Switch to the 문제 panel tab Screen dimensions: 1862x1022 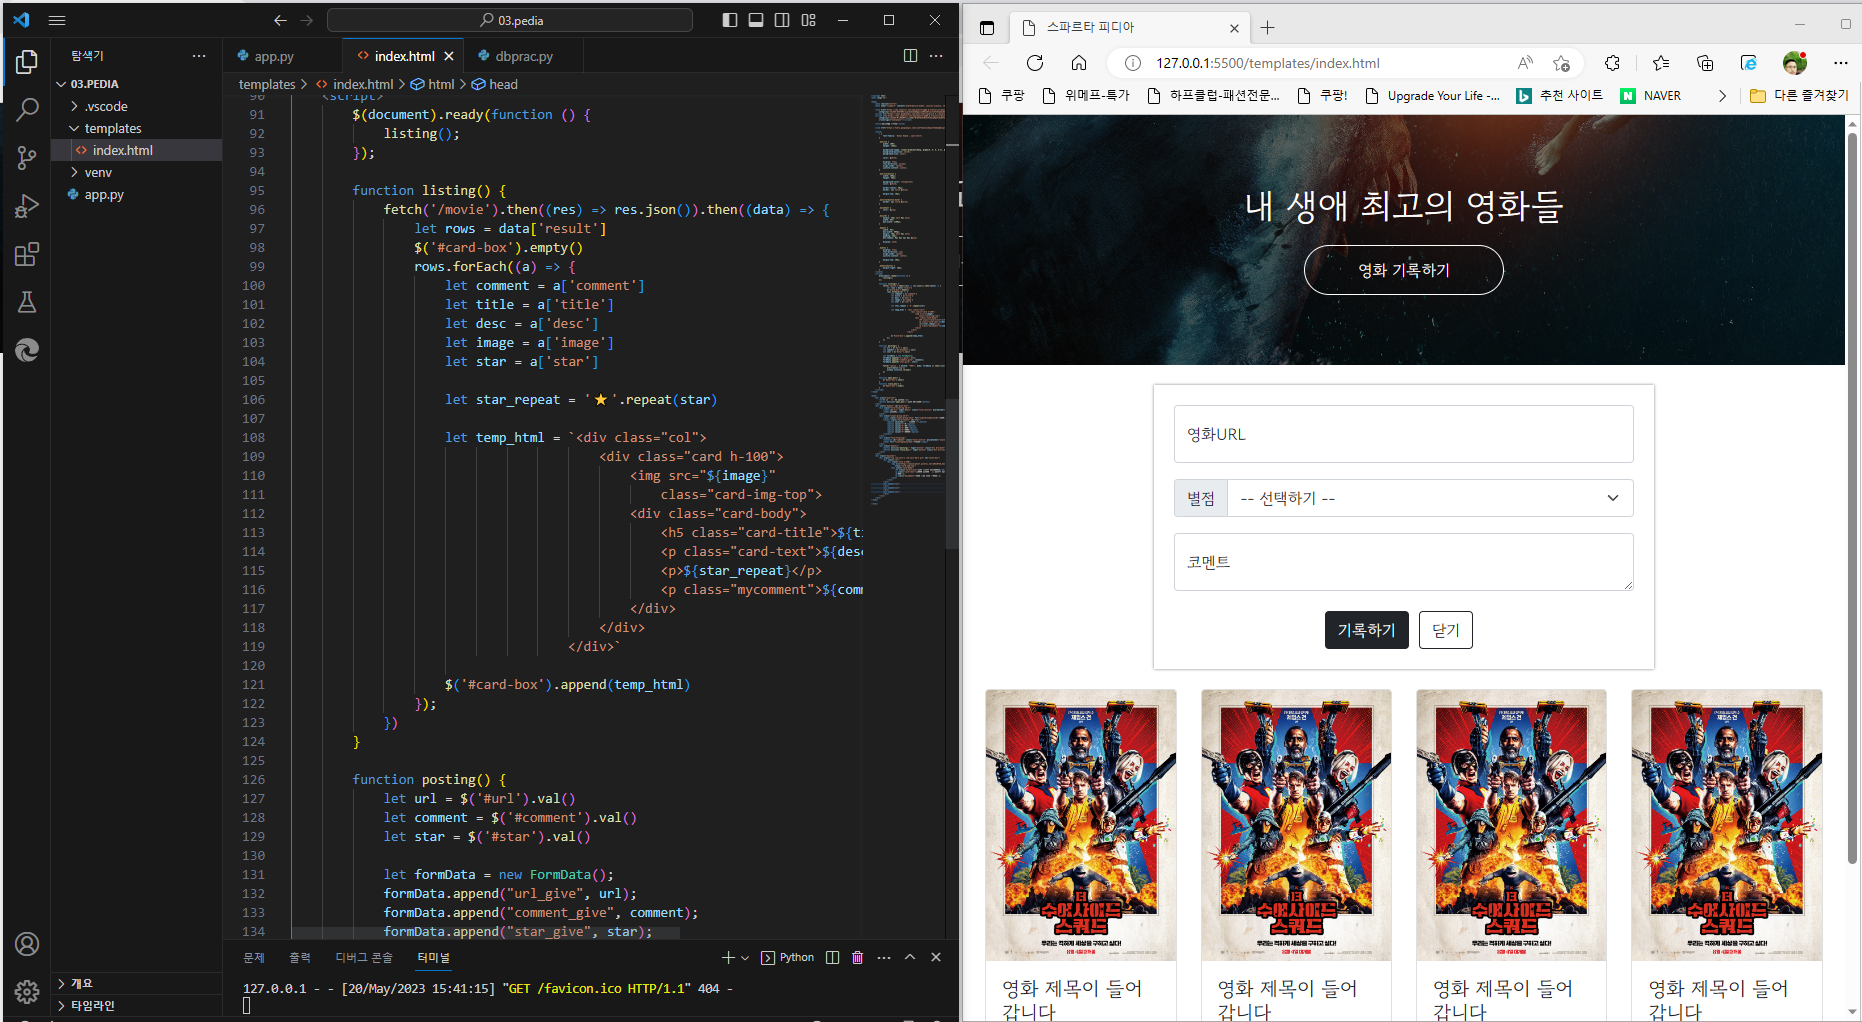coord(254,958)
